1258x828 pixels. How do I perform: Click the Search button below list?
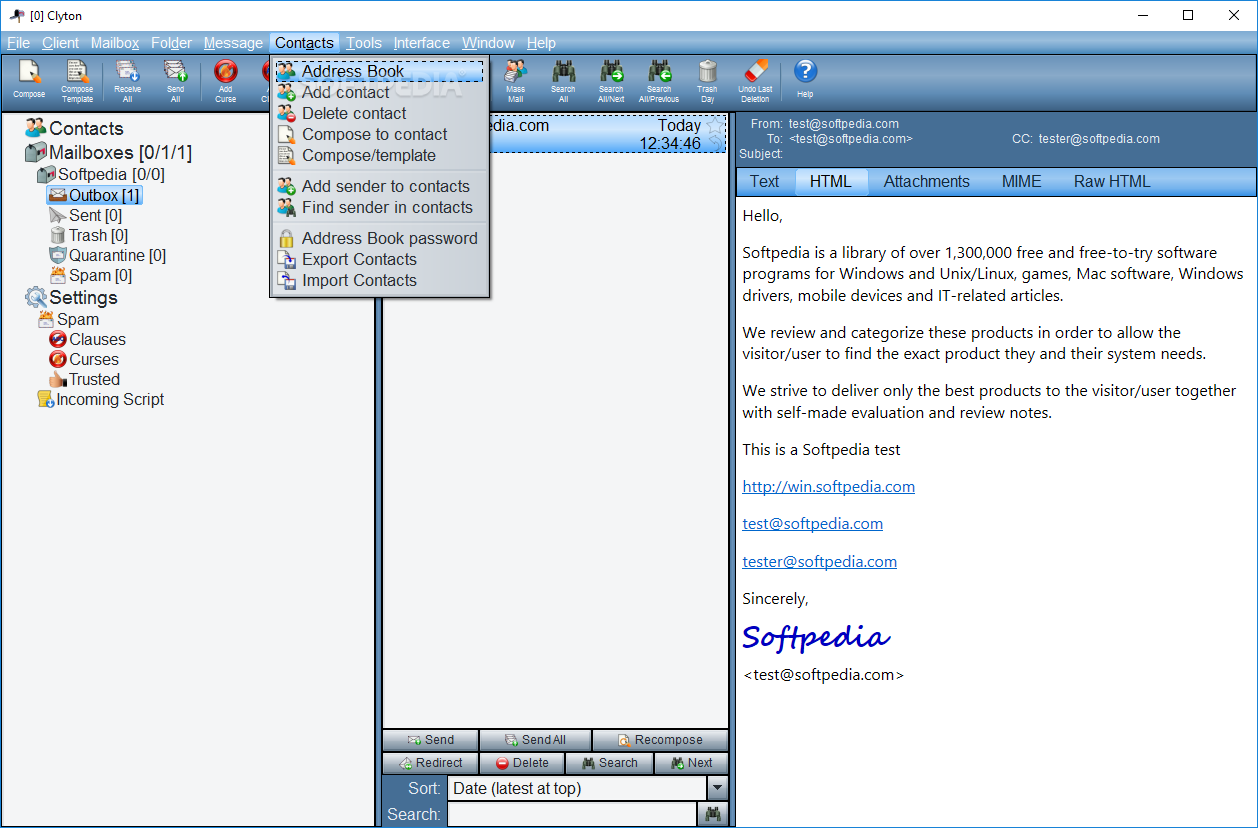point(609,763)
